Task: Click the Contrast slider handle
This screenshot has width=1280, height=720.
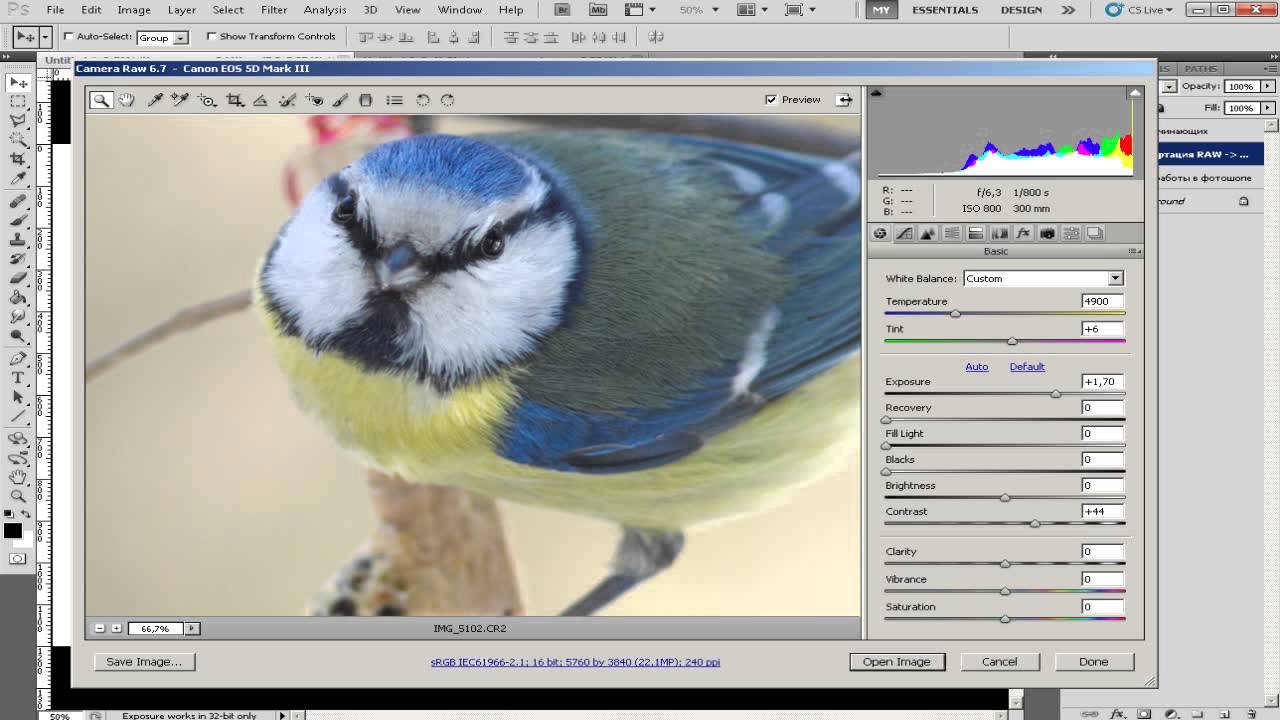Action: 1035,524
